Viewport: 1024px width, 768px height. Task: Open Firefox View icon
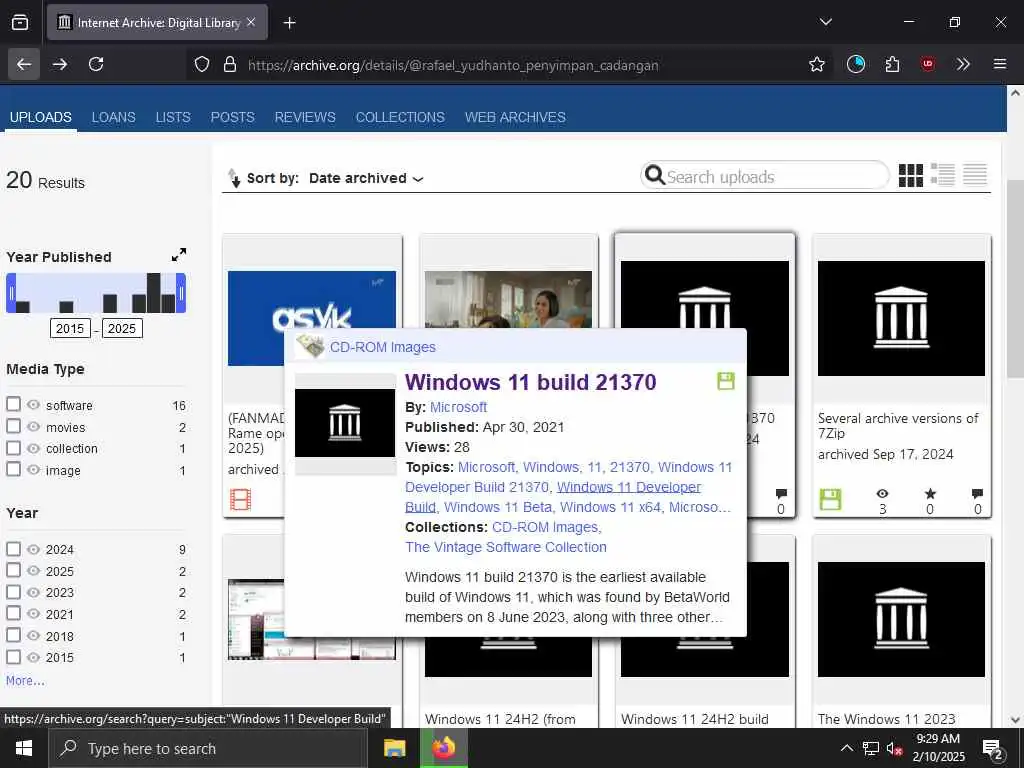pyautogui.click(x=20, y=23)
